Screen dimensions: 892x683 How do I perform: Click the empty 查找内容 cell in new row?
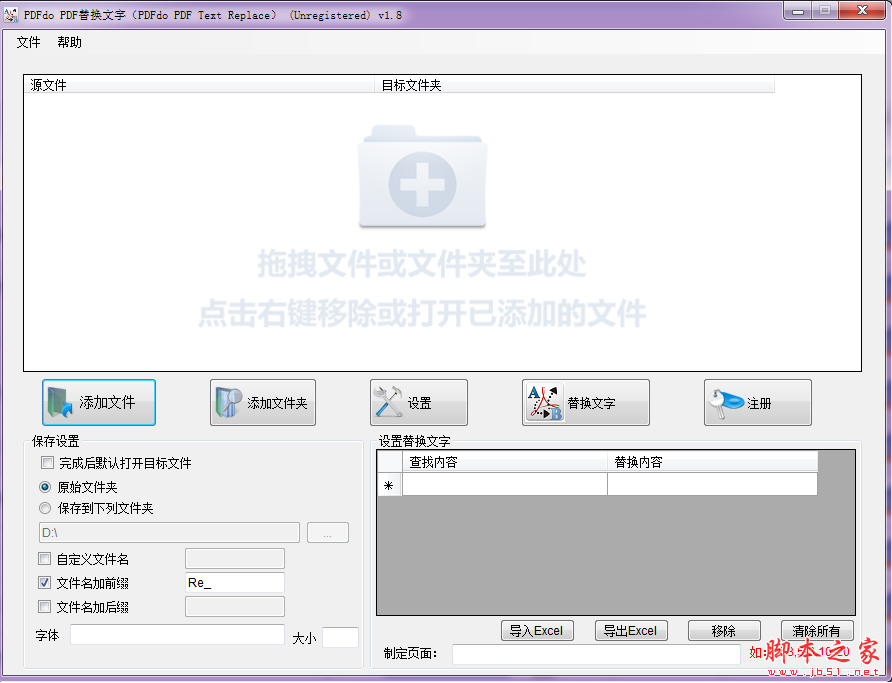tap(505, 485)
